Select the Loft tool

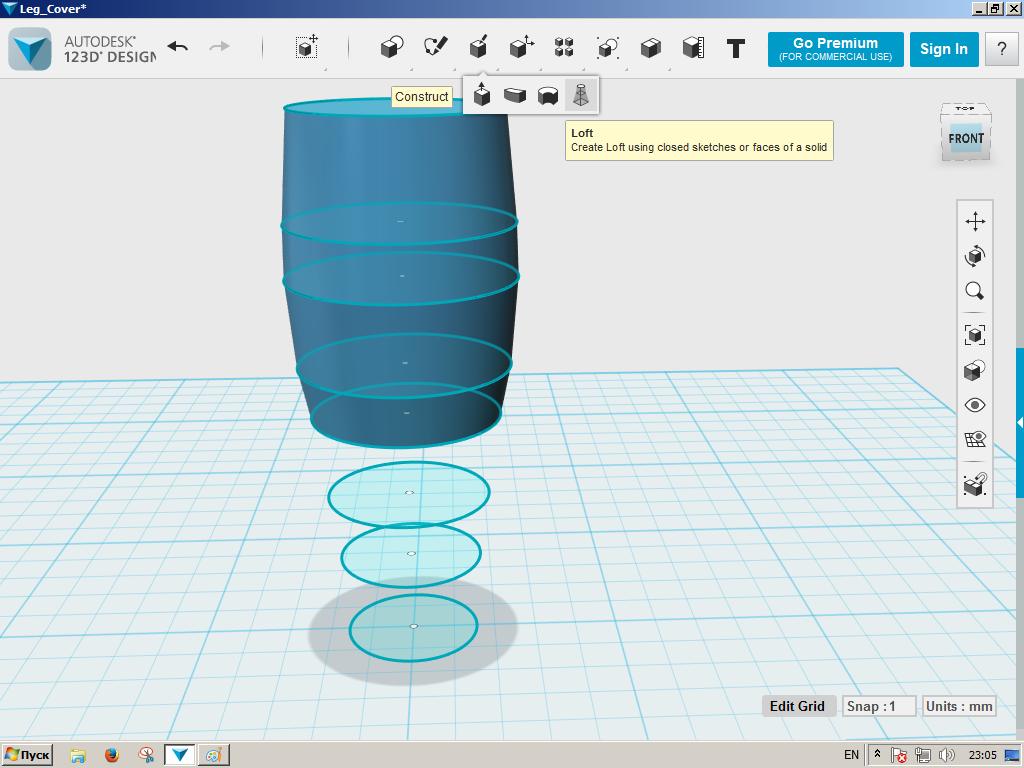581,95
